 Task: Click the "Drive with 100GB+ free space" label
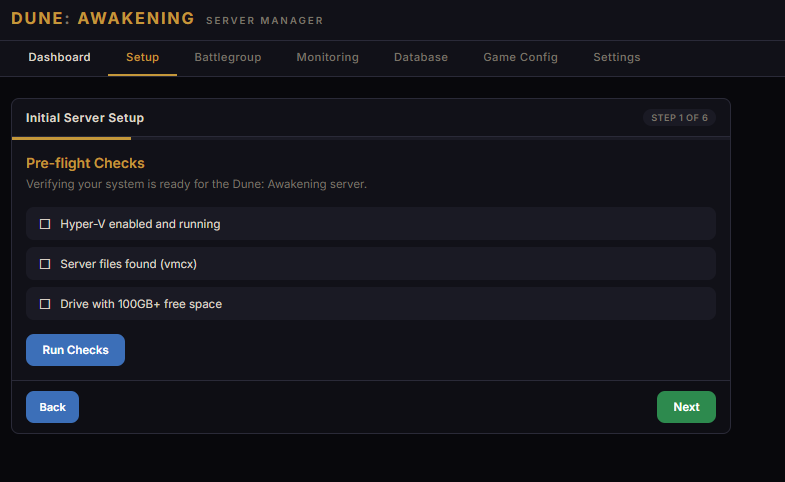[x=141, y=304]
